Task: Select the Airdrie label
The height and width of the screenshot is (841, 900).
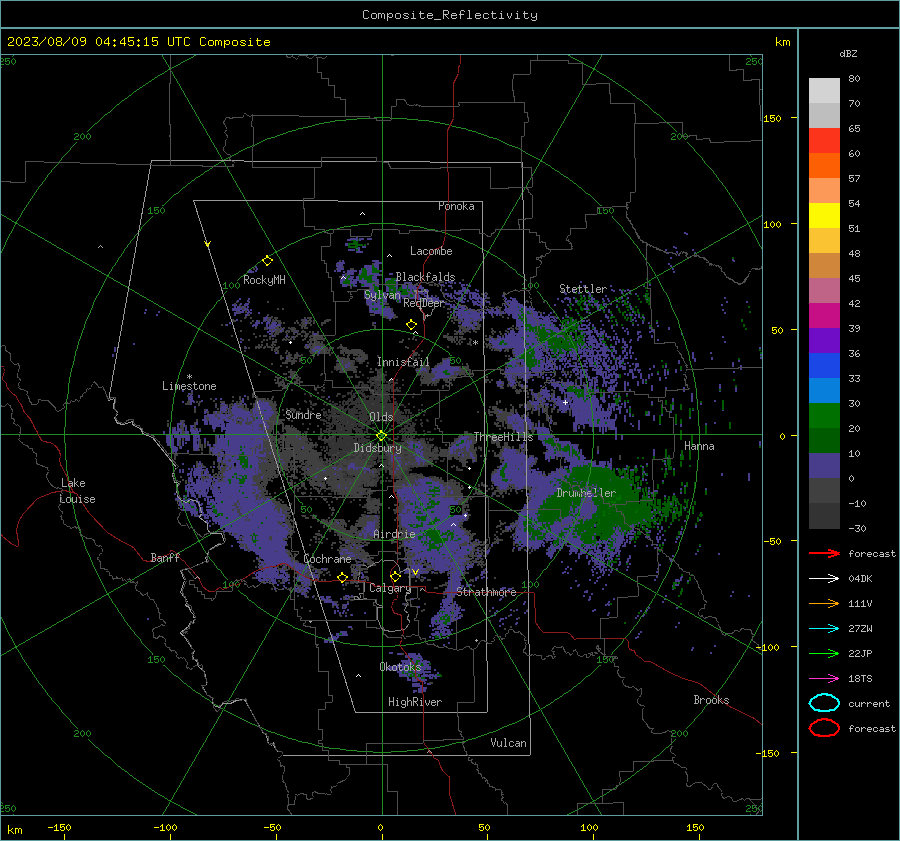Action: (394, 534)
